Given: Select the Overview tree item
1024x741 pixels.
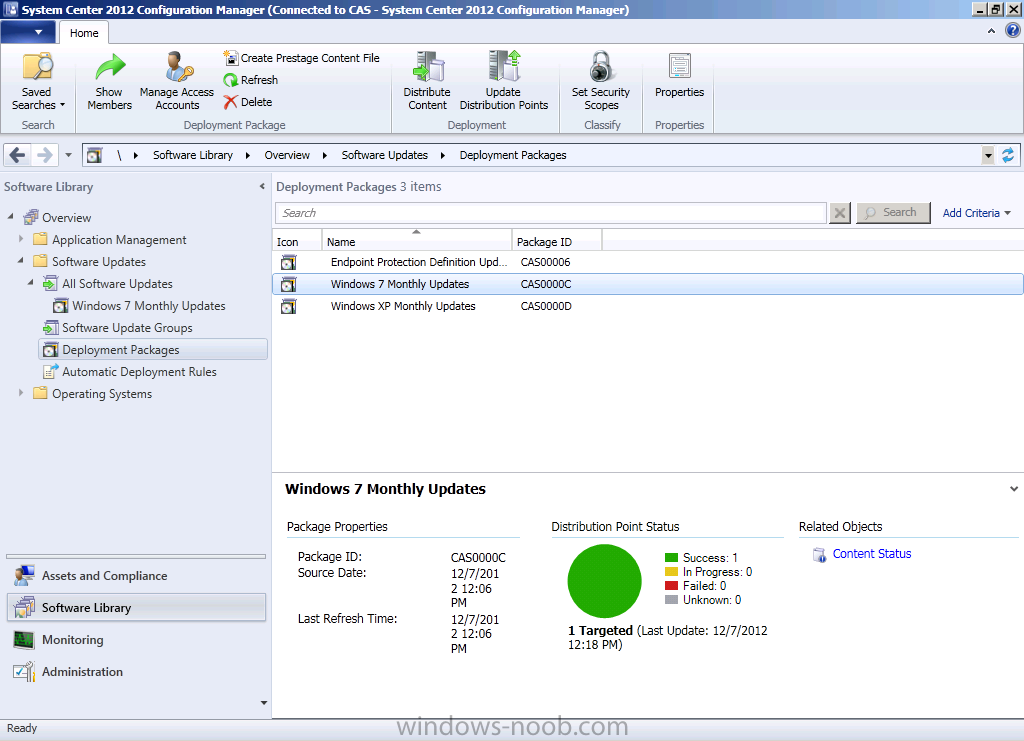Looking at the screenshot, I should [x=58, y=217].
